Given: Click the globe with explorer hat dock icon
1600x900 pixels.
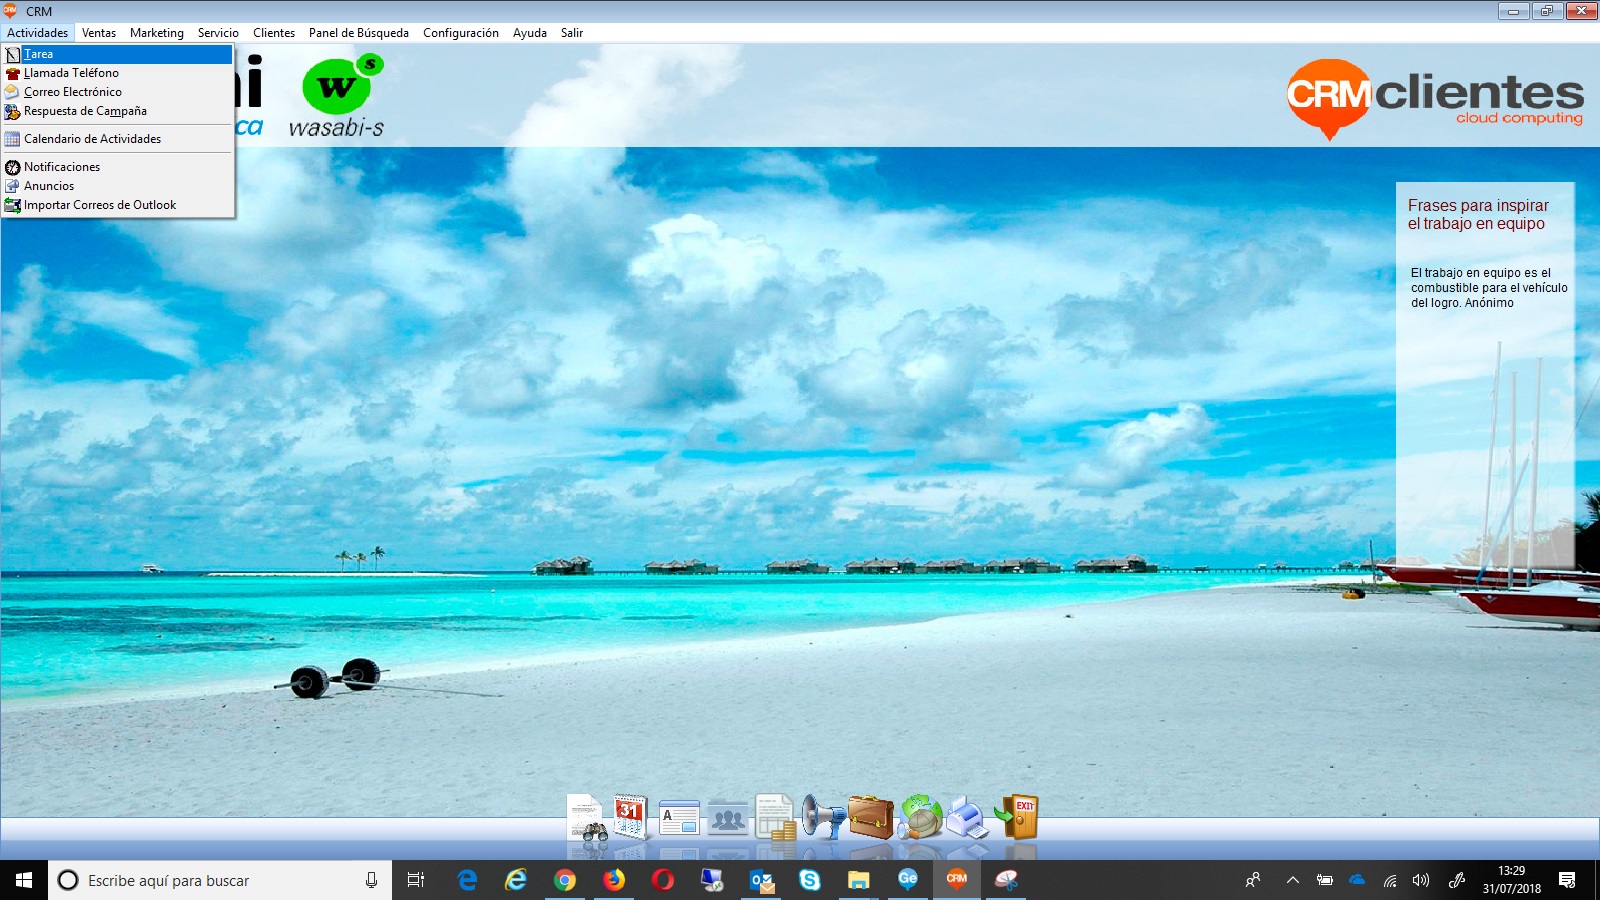Looking at the screenshot, I should [x=920, y=818].
